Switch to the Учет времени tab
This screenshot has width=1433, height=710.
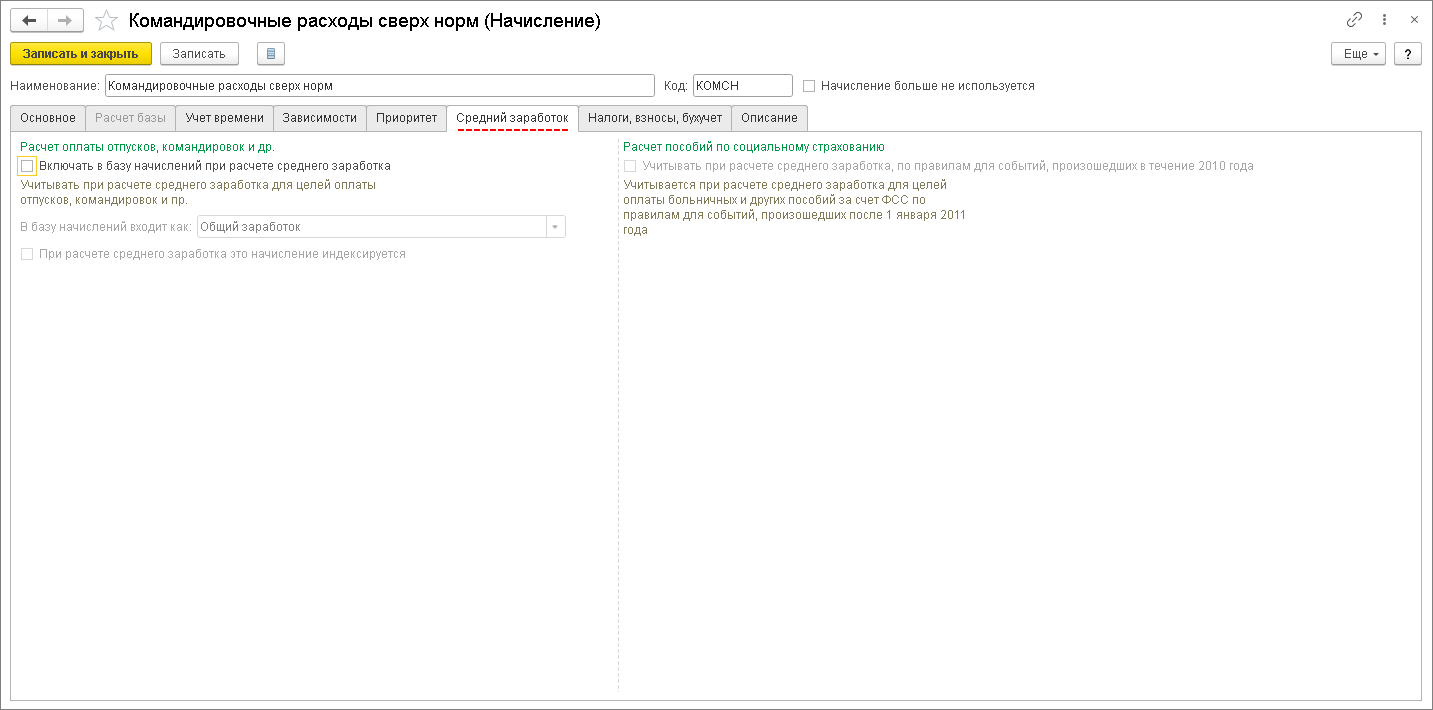(224, 118)
